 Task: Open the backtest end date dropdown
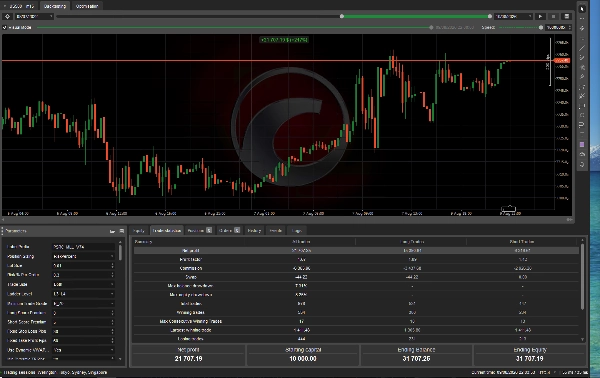tap(513, 16)
